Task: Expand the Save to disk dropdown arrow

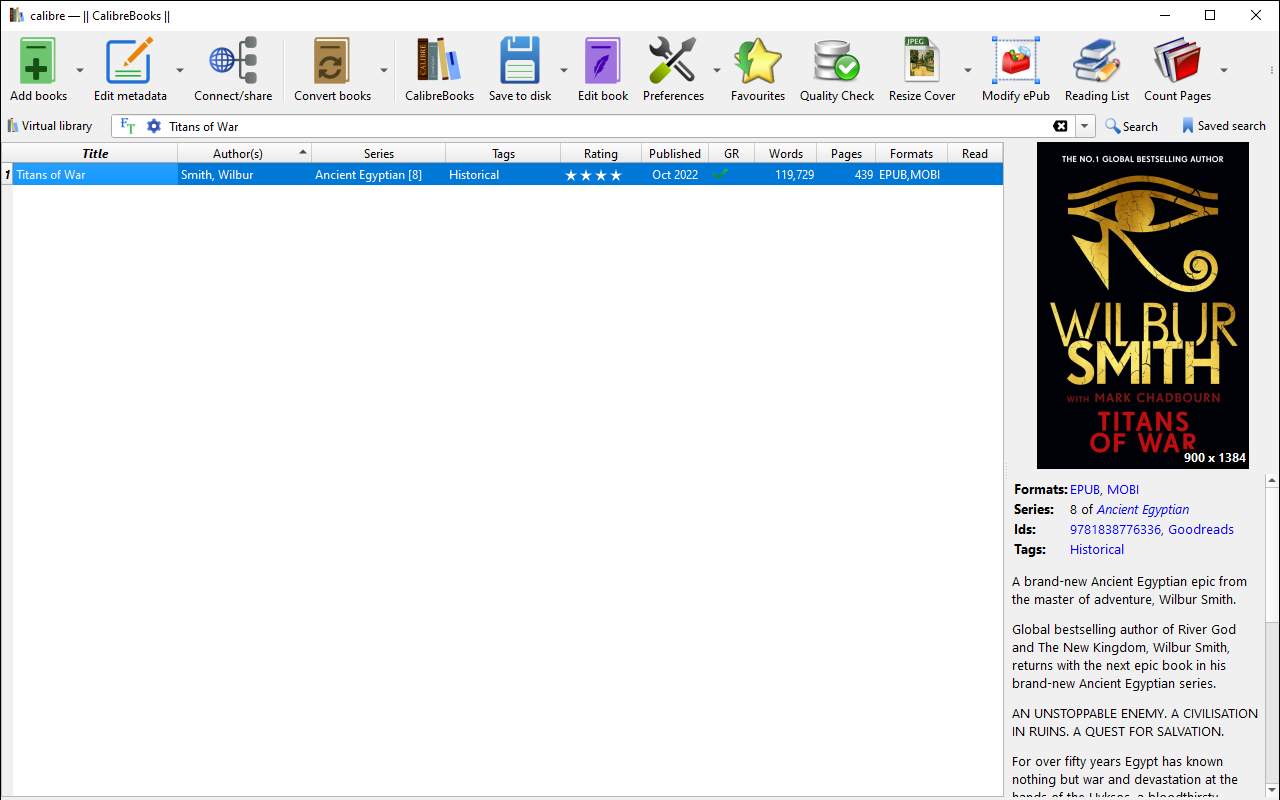Action: pos(563,70)
